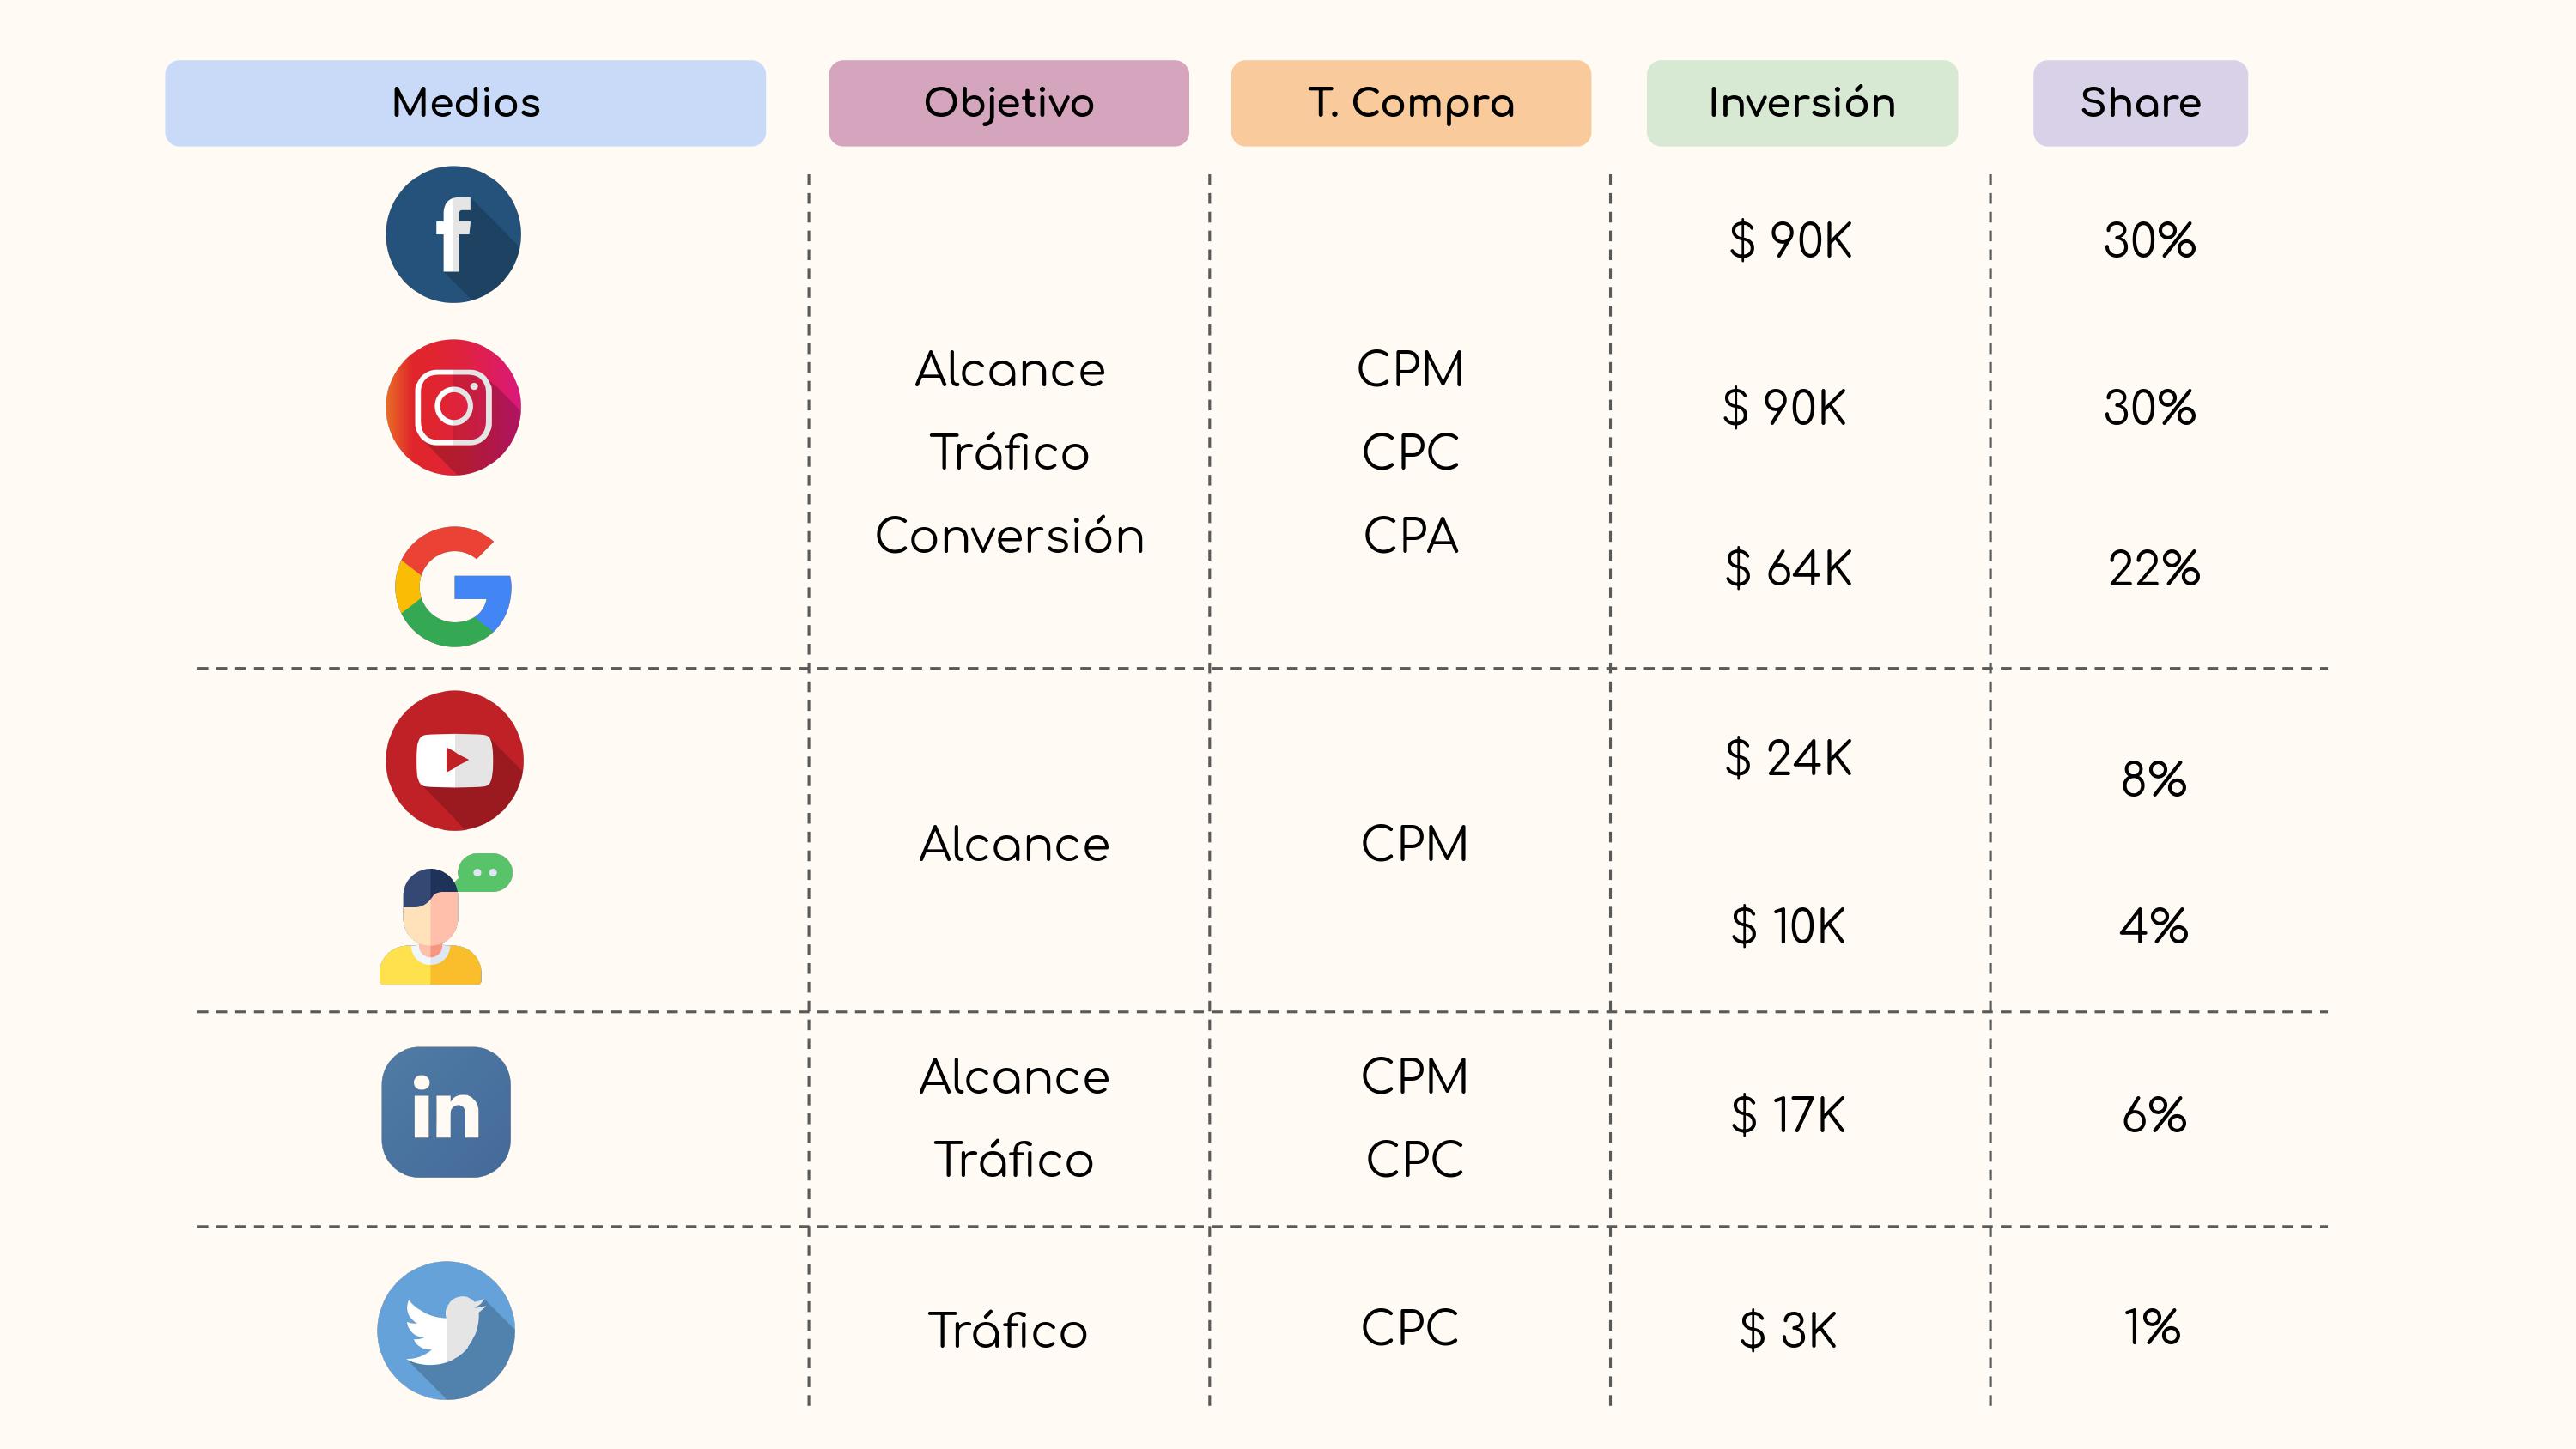Select the $ 3K Twitter investment

(1788, 1330)
